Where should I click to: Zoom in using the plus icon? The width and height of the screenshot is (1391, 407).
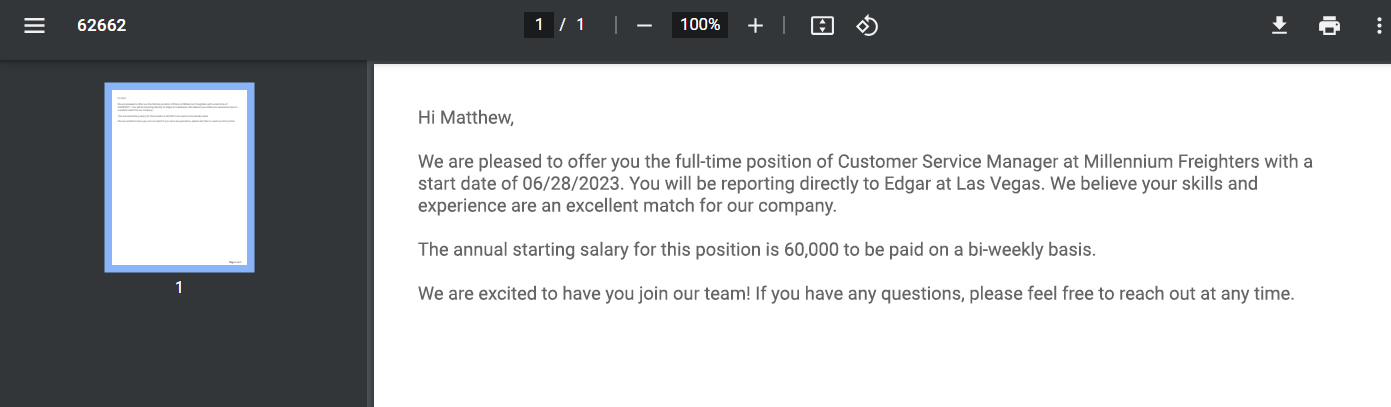[x=755, y=25]
